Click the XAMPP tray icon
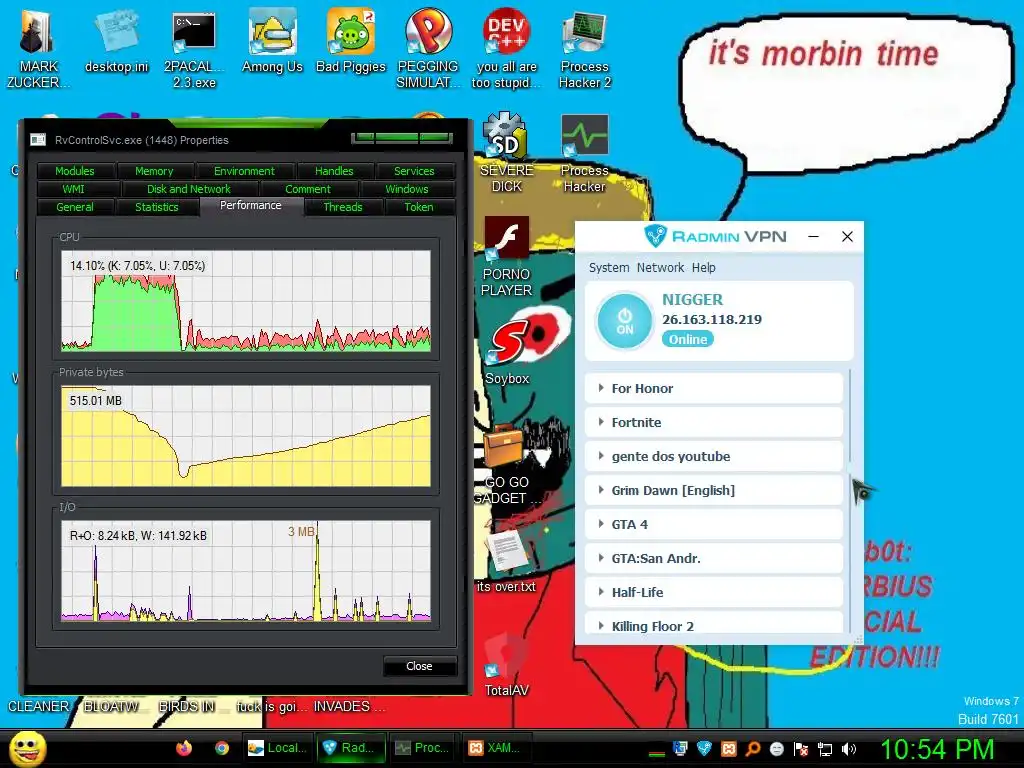1024x768 pixels. point(729,748)
